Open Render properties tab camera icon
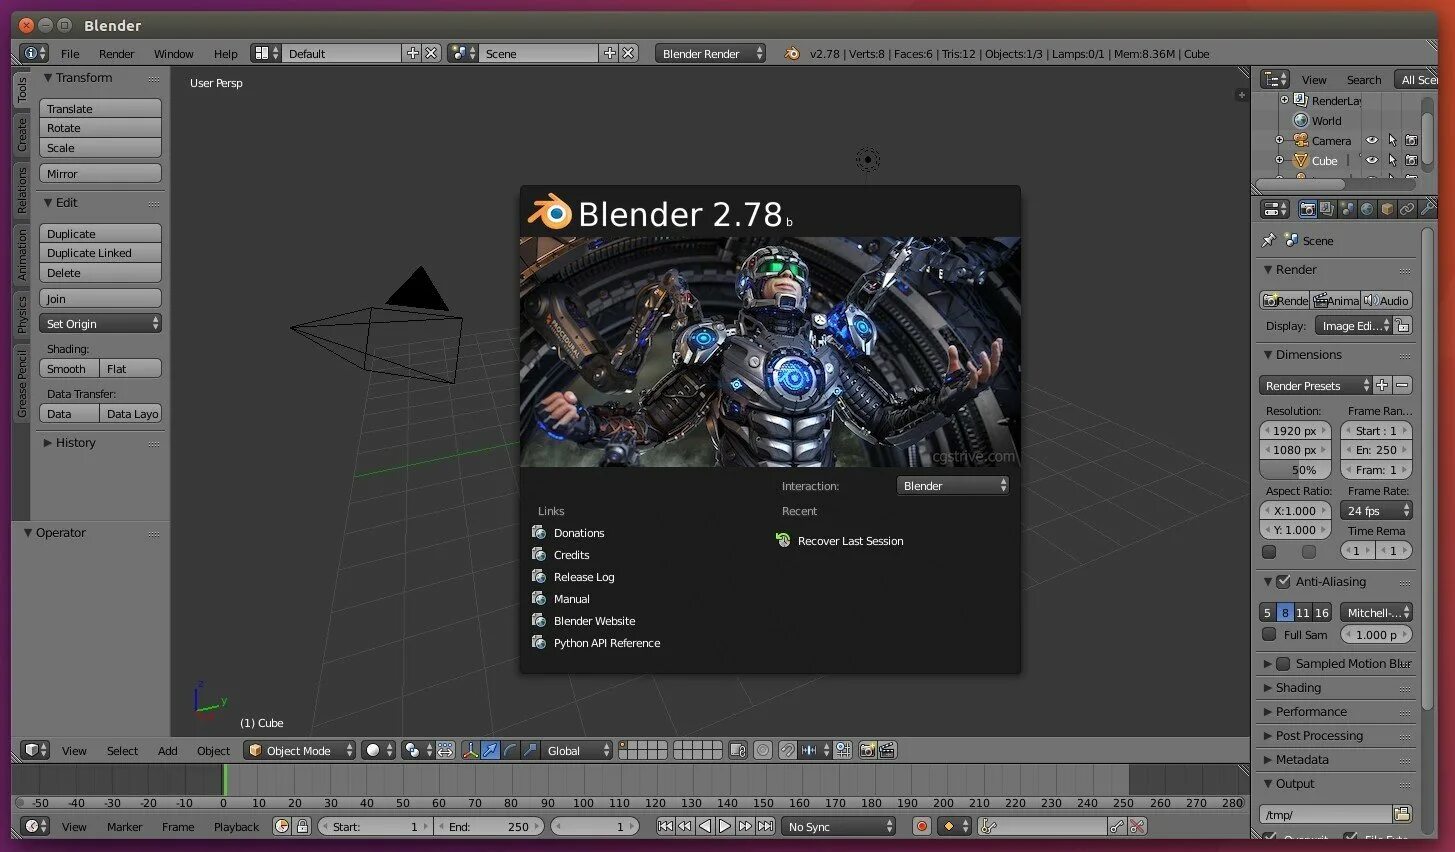This screenshot has height=852, width=1455. 1307,209
